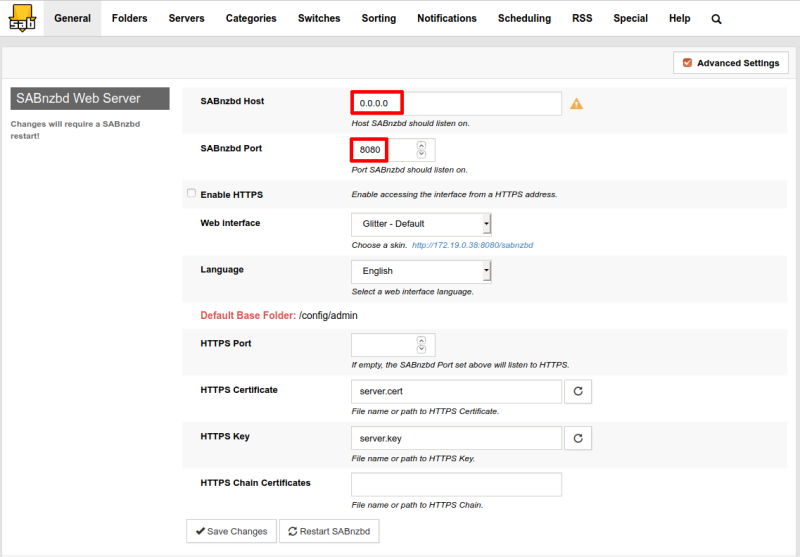Click the /config/admin path text

click(x=328, y=315)
